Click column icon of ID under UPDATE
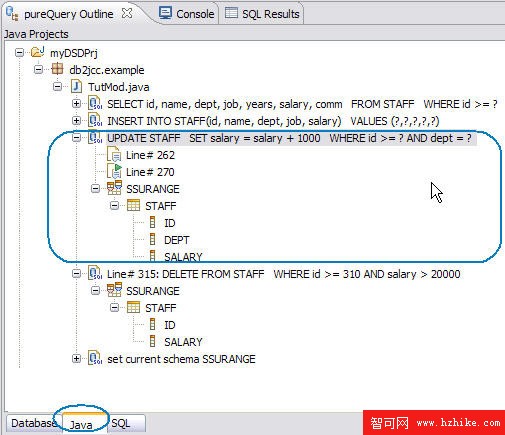Screen dimensions: 505x435 click(x=152, y=223)
